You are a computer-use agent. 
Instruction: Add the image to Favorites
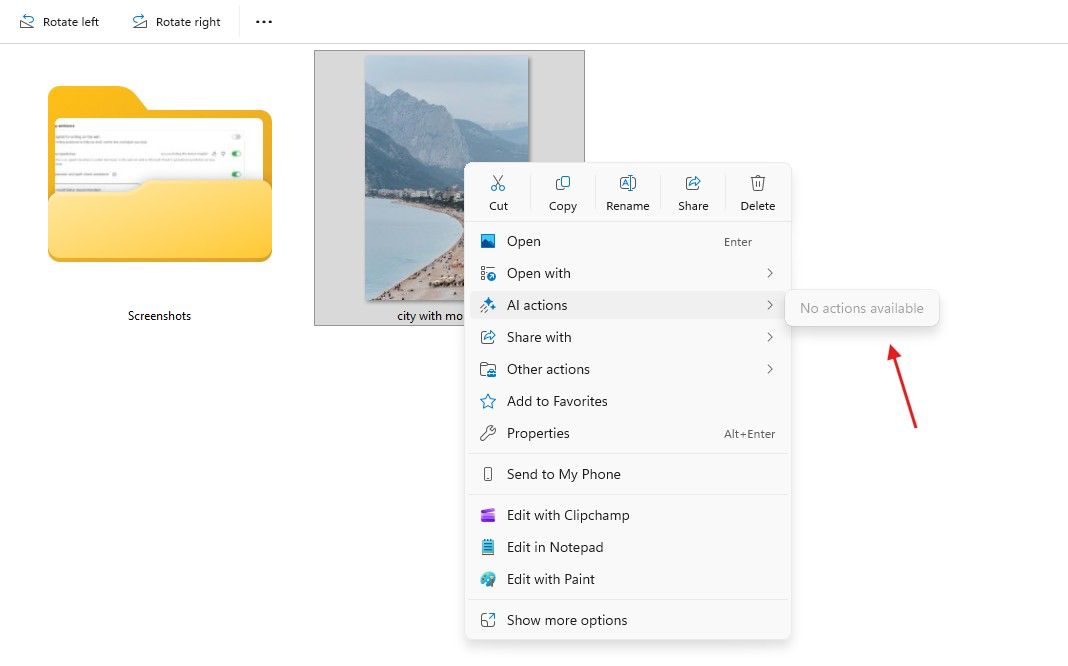pyautogui.click(x=557, y=401)
